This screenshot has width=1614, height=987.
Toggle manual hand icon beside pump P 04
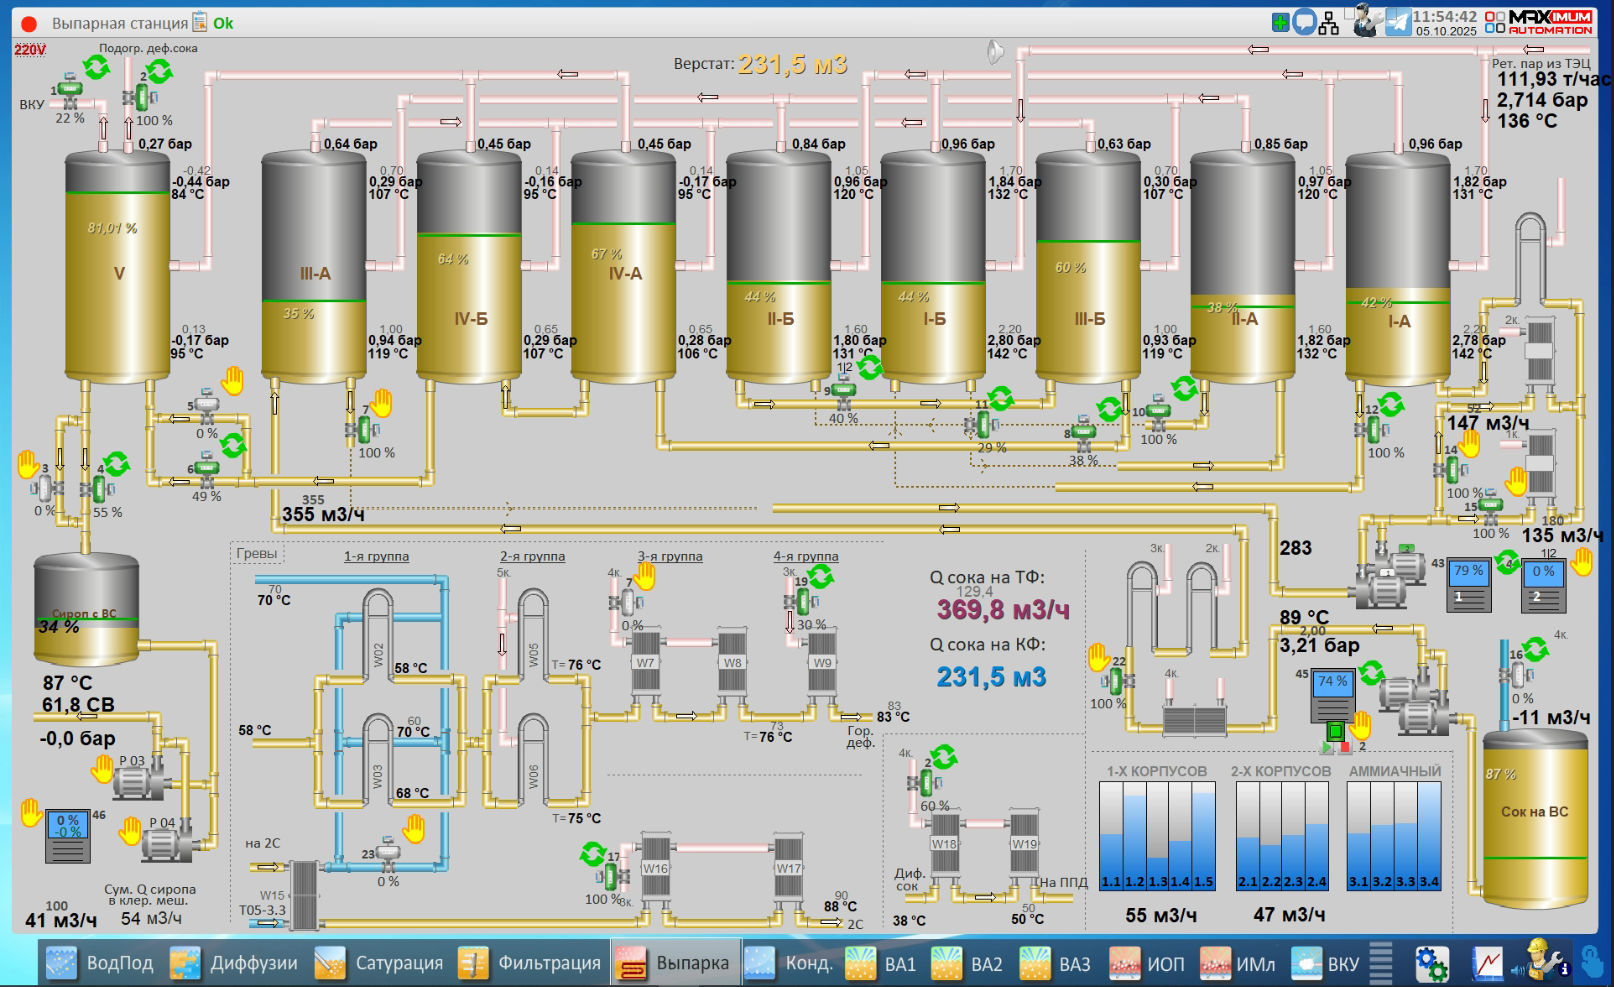click(x=131, y=830)
